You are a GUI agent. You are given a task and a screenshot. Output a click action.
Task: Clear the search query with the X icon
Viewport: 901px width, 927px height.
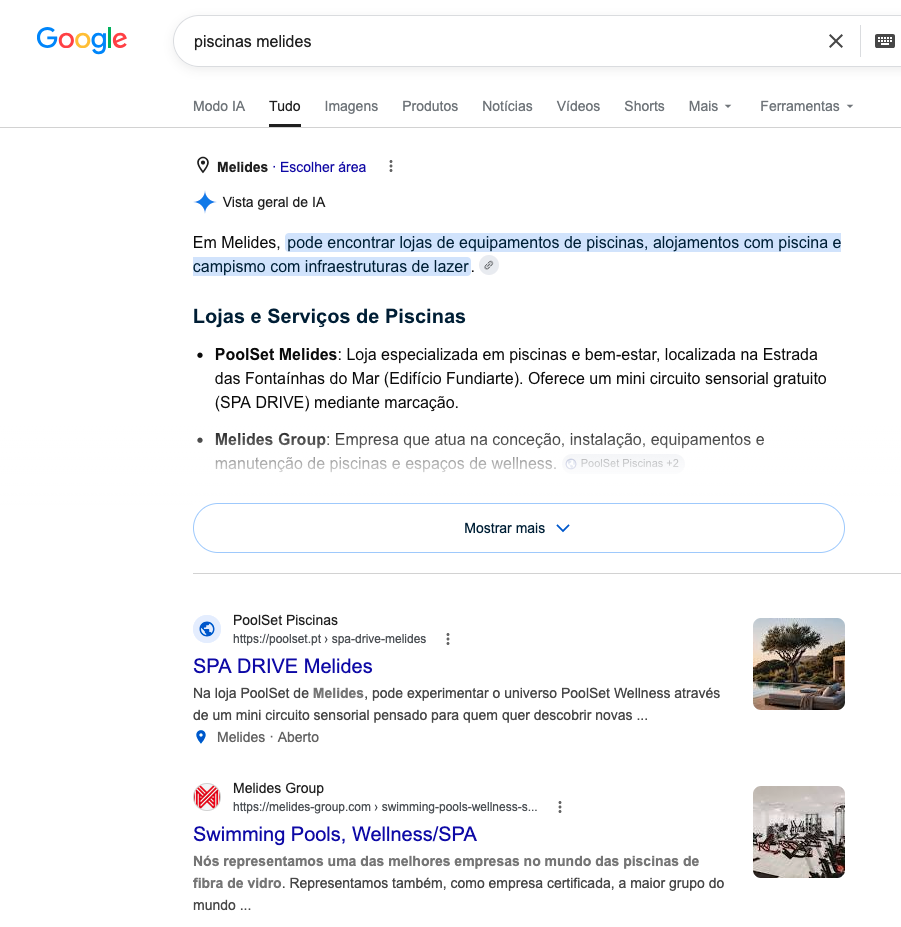pos(835,41)
